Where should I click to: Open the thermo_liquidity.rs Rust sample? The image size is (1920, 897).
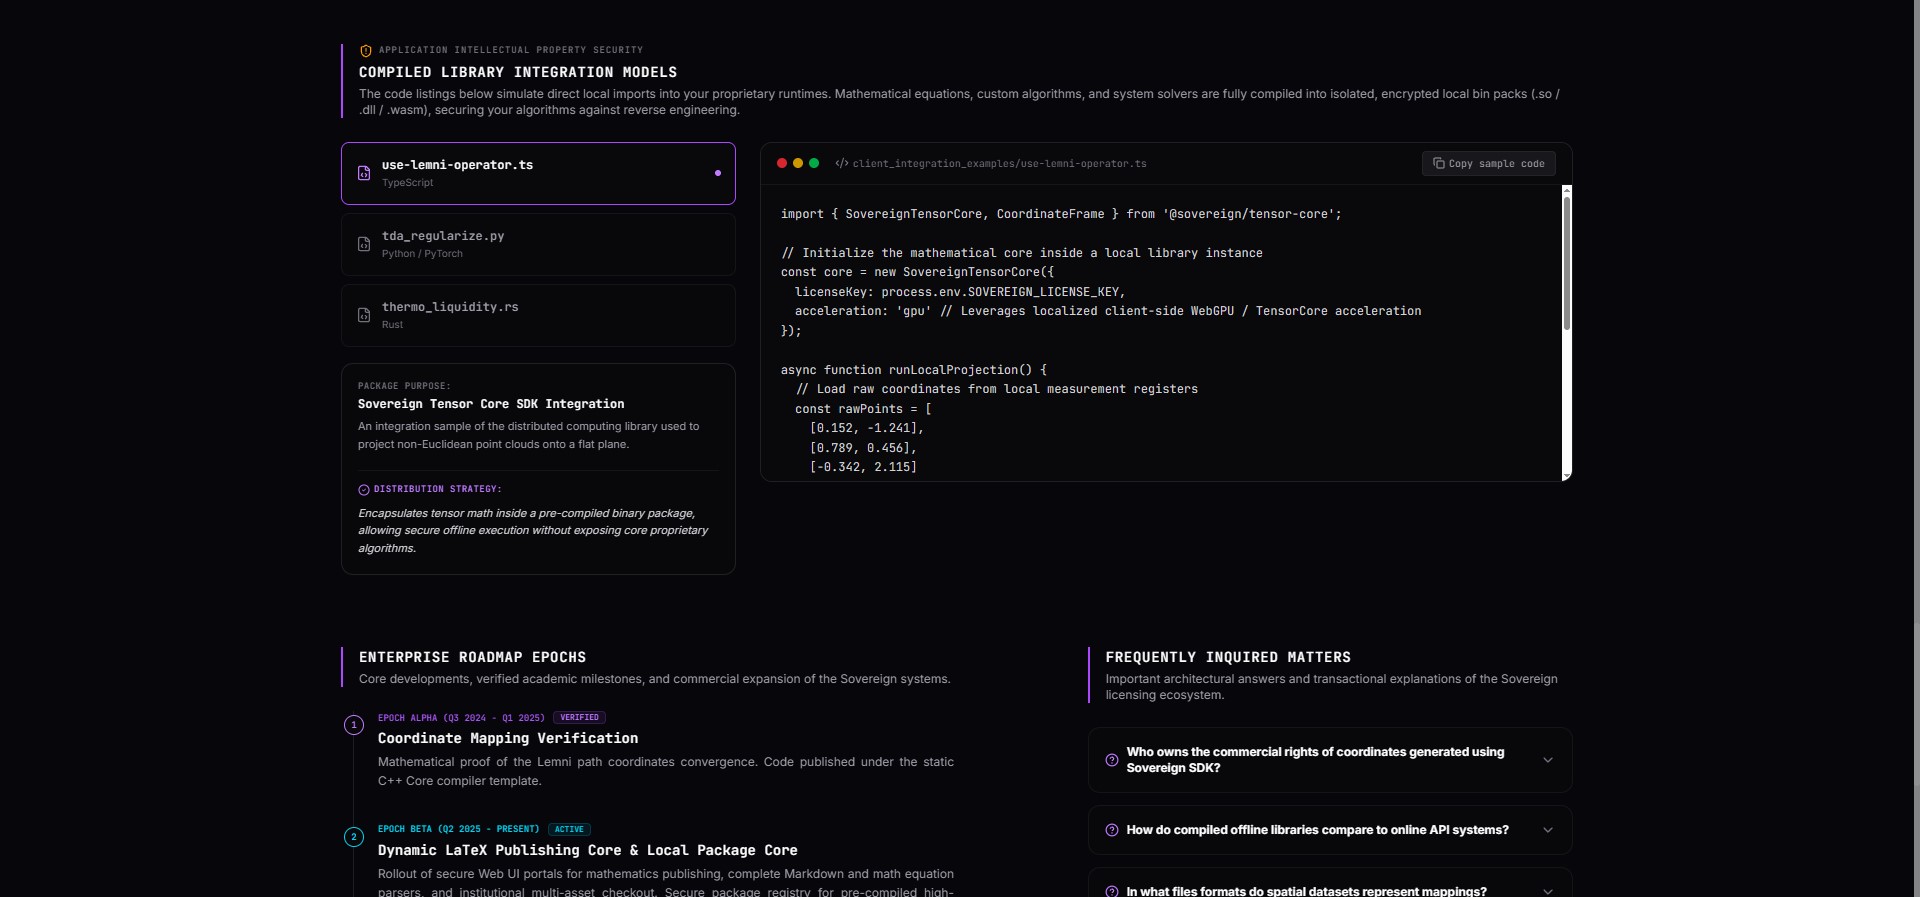[538, 315]
